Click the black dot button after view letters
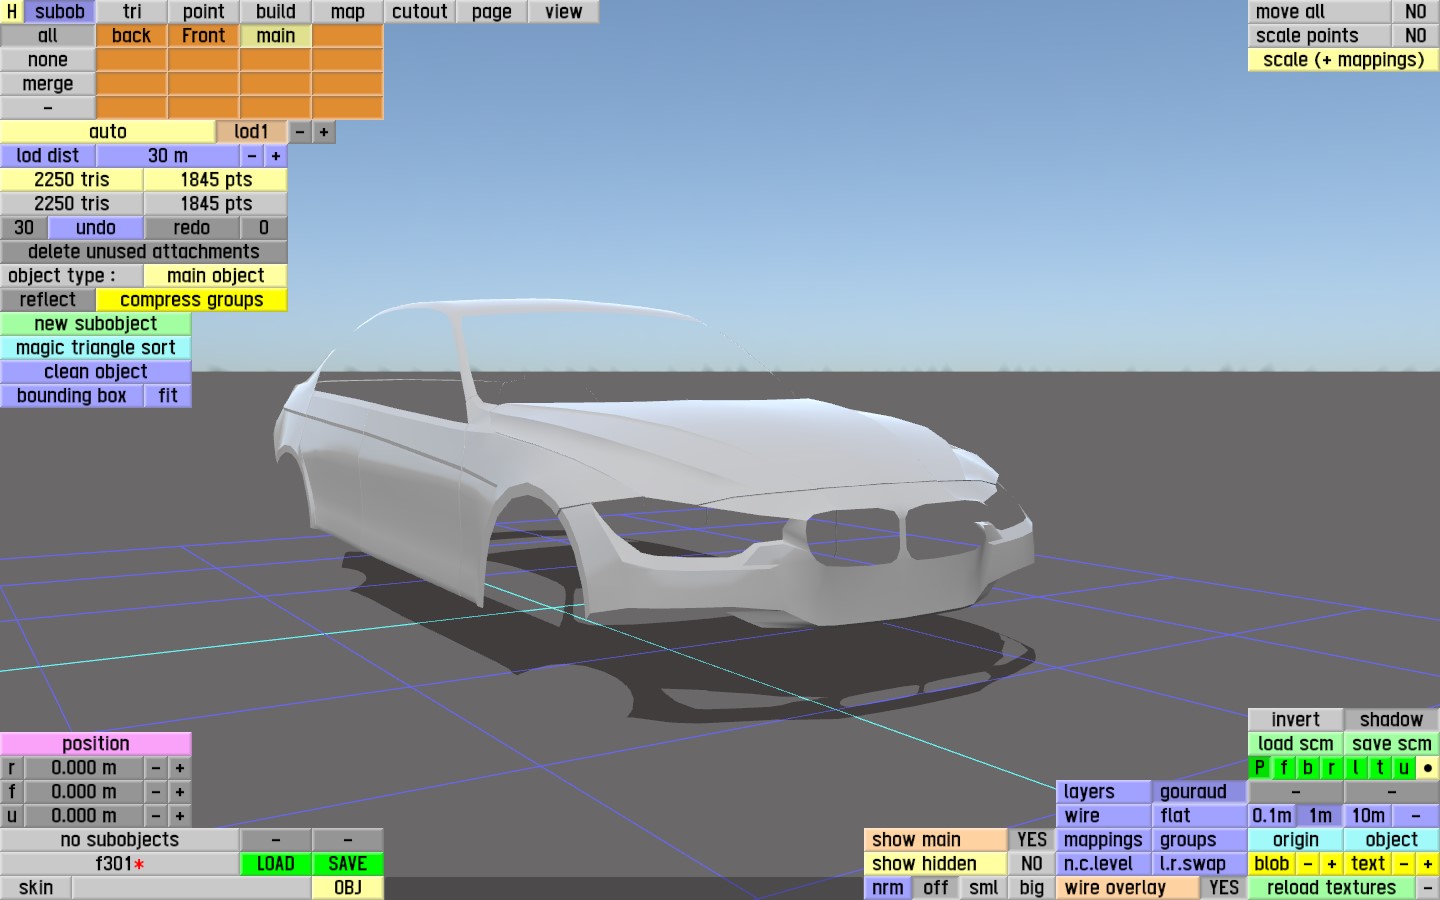 pos(1428,768)
